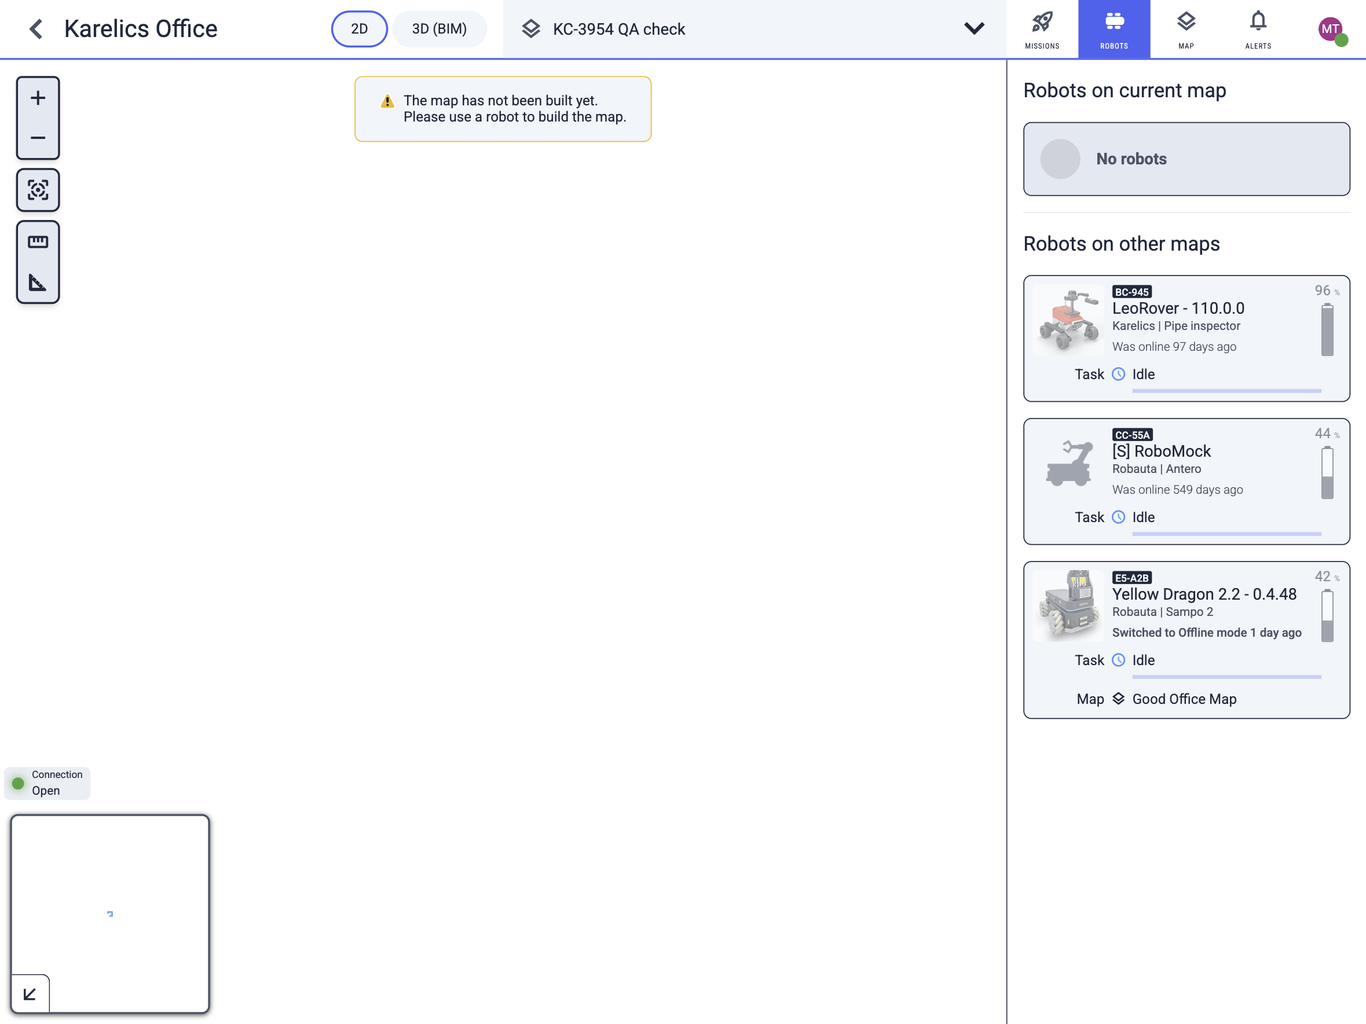1366x1024 pixels.
Task: Click the clock icon in LeoRover's task row
Action: tap(1119, 374)
